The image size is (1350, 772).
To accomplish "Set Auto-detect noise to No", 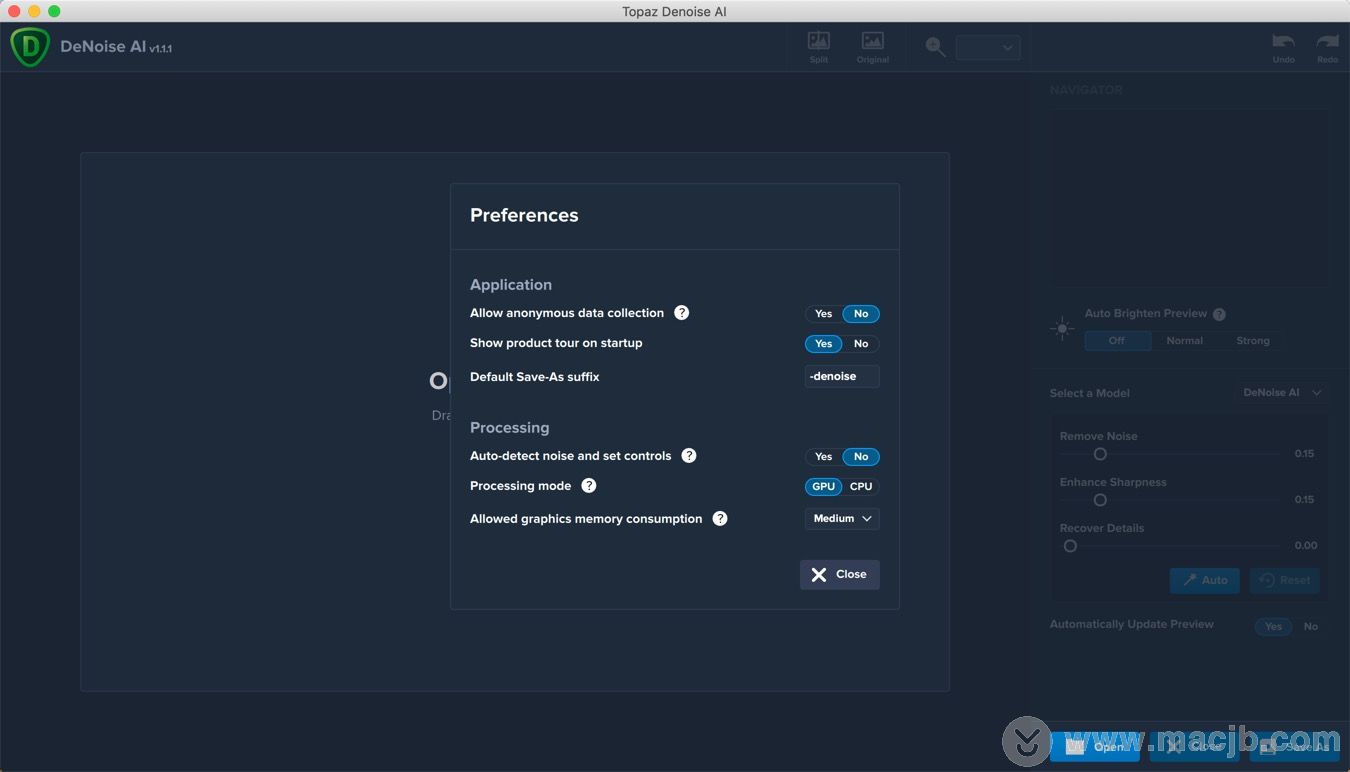I will [861, 457].
